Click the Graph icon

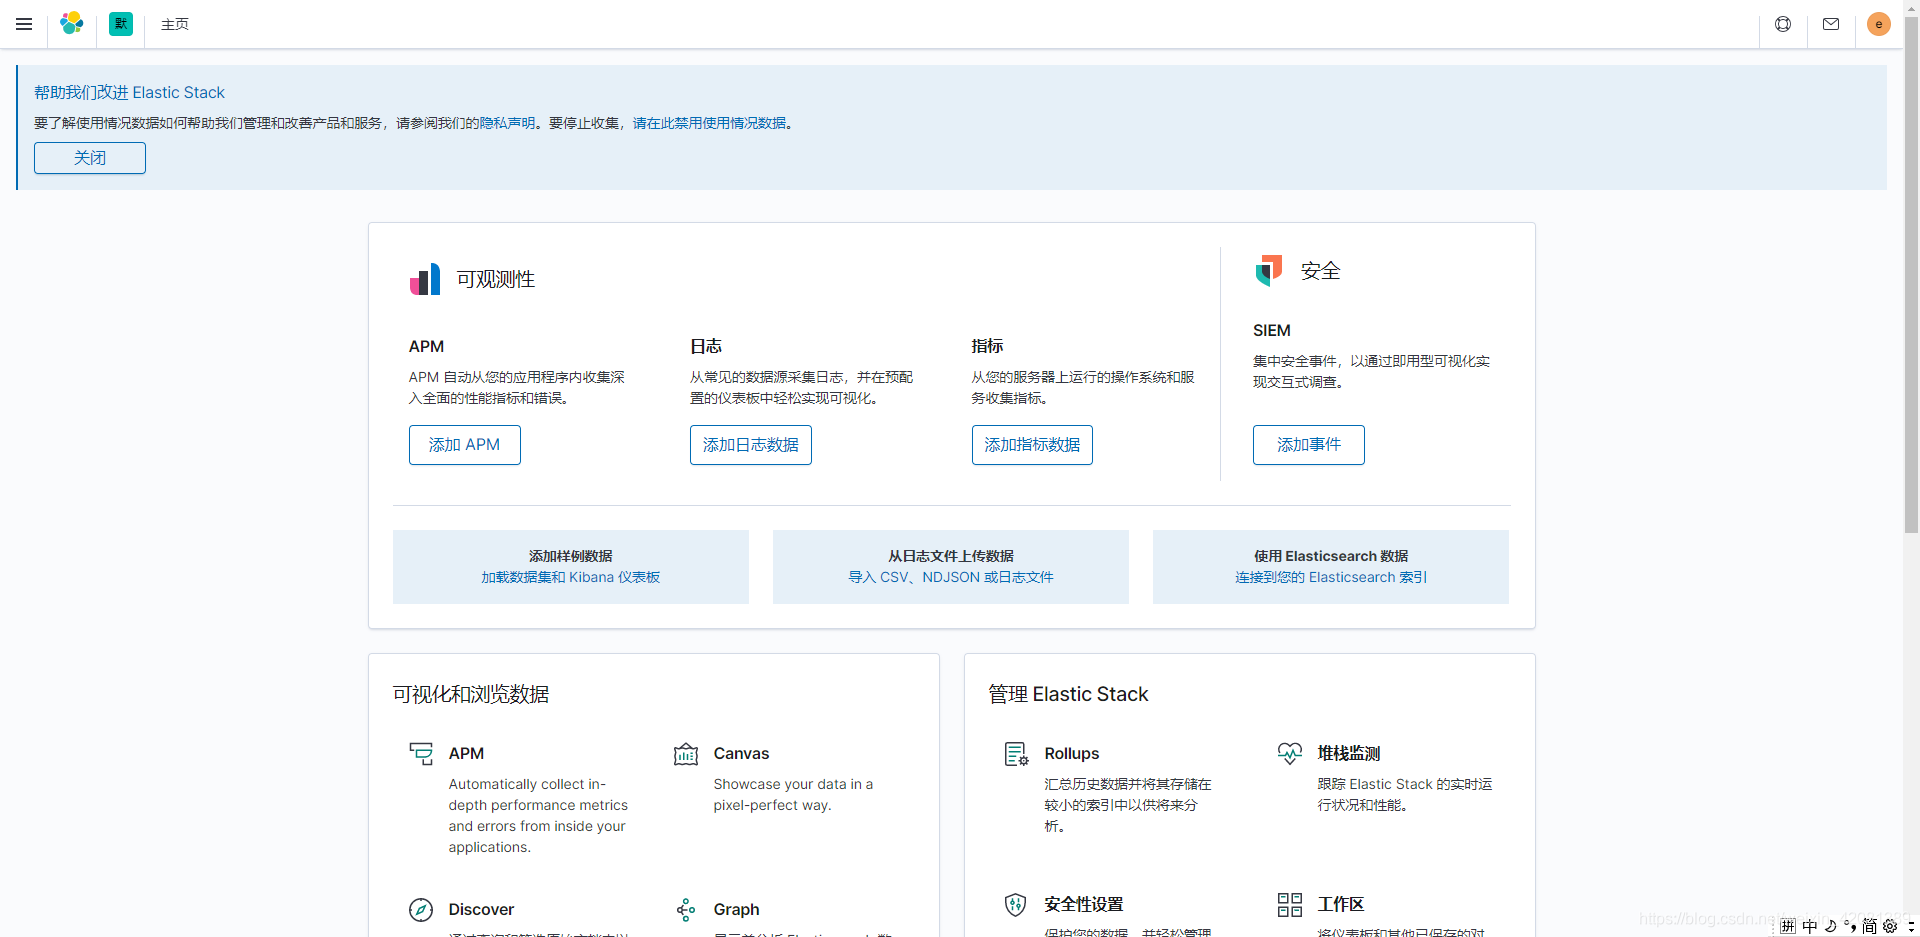point(686,910)
